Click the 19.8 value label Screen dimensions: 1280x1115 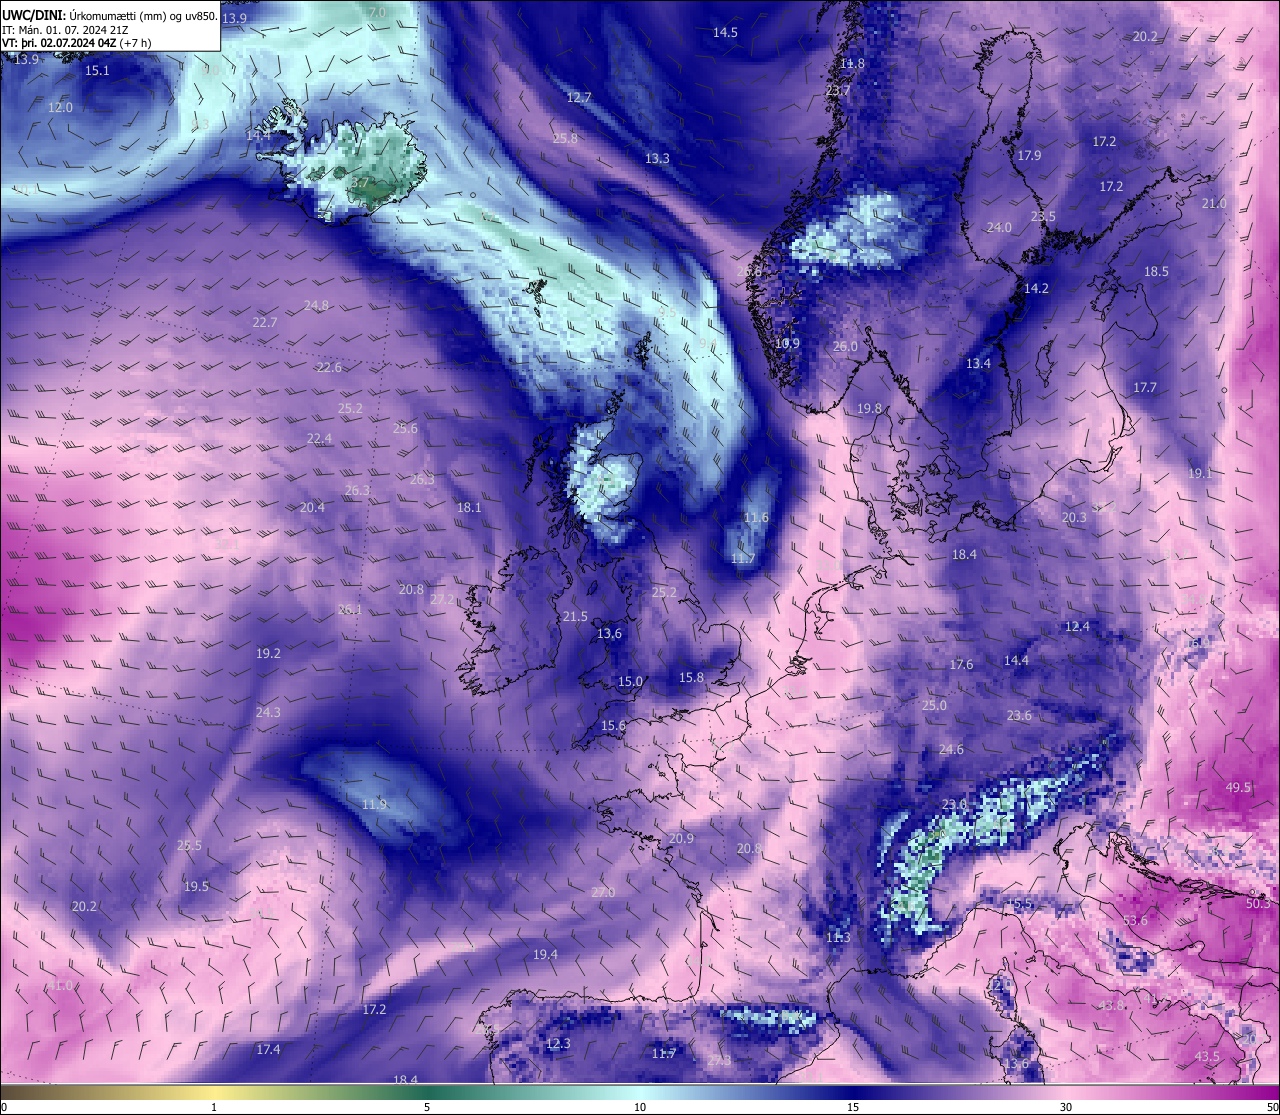click(x=869, y=408)
